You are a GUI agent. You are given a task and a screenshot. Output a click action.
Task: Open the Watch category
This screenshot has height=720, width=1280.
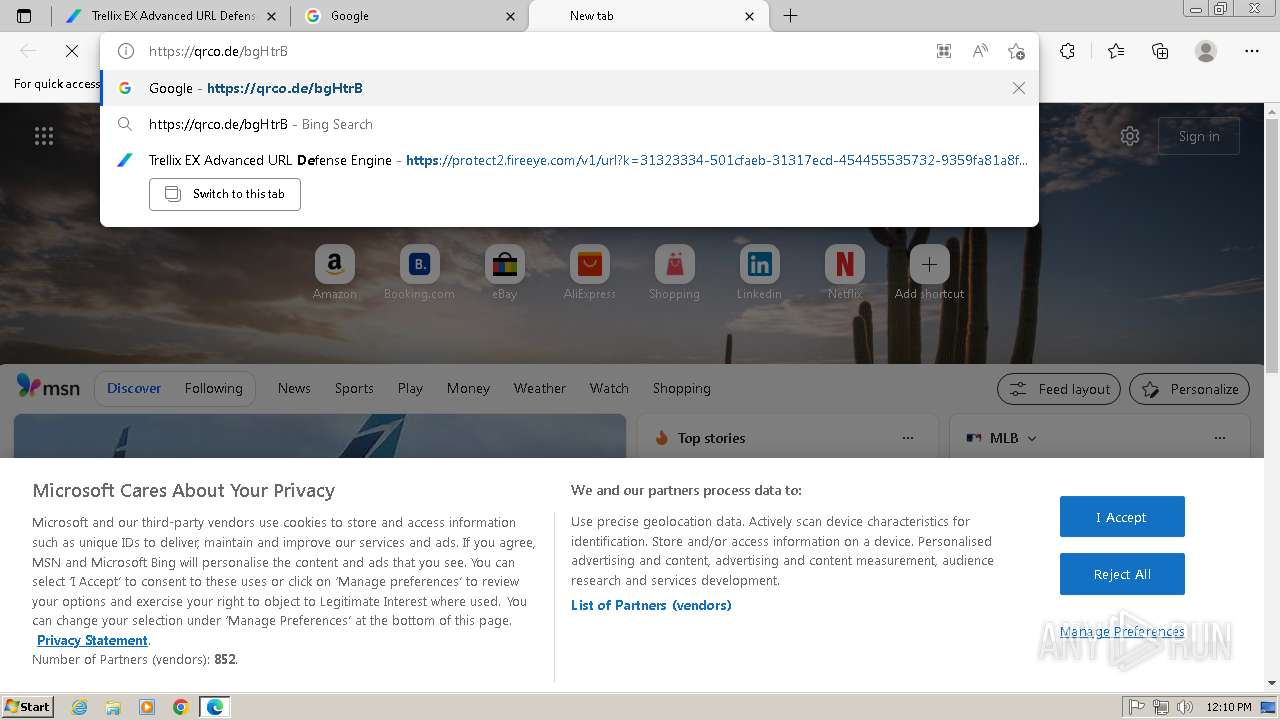pos(609,388)
